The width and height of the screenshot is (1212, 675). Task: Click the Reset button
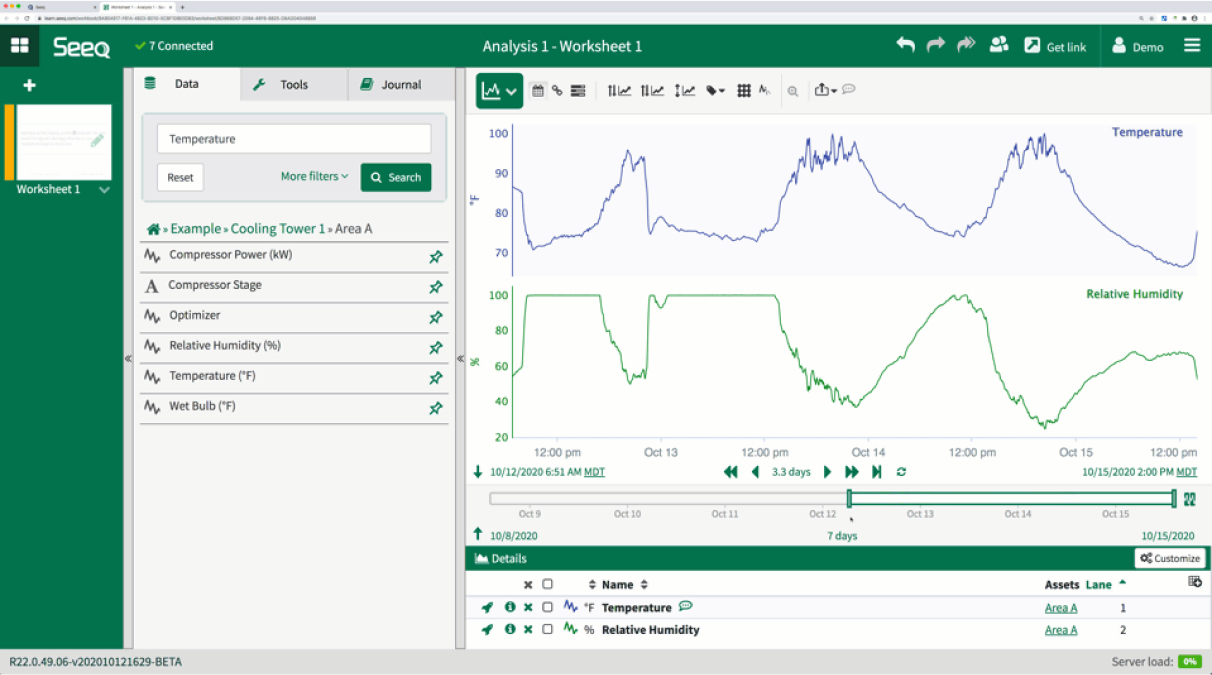click(x=180, y=177)
